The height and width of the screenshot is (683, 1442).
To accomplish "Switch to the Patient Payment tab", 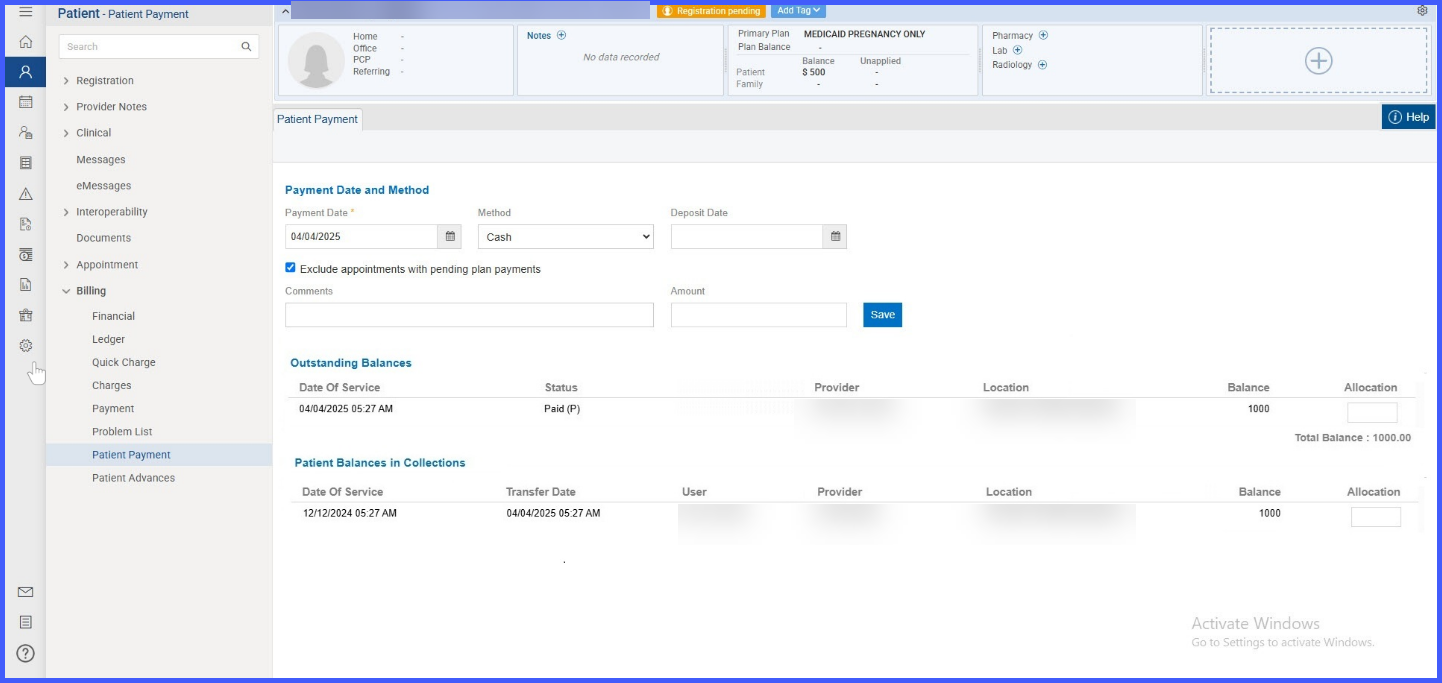I will point(317,119).
